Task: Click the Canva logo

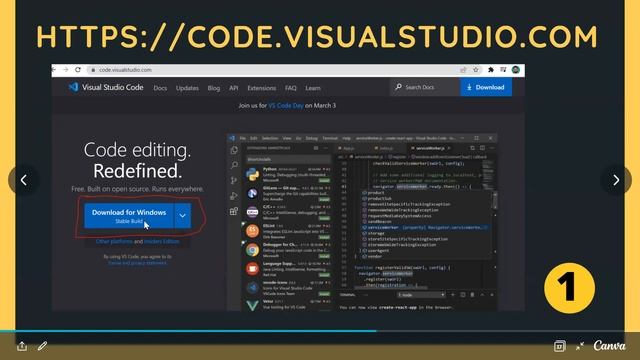Action: point(609,346)
